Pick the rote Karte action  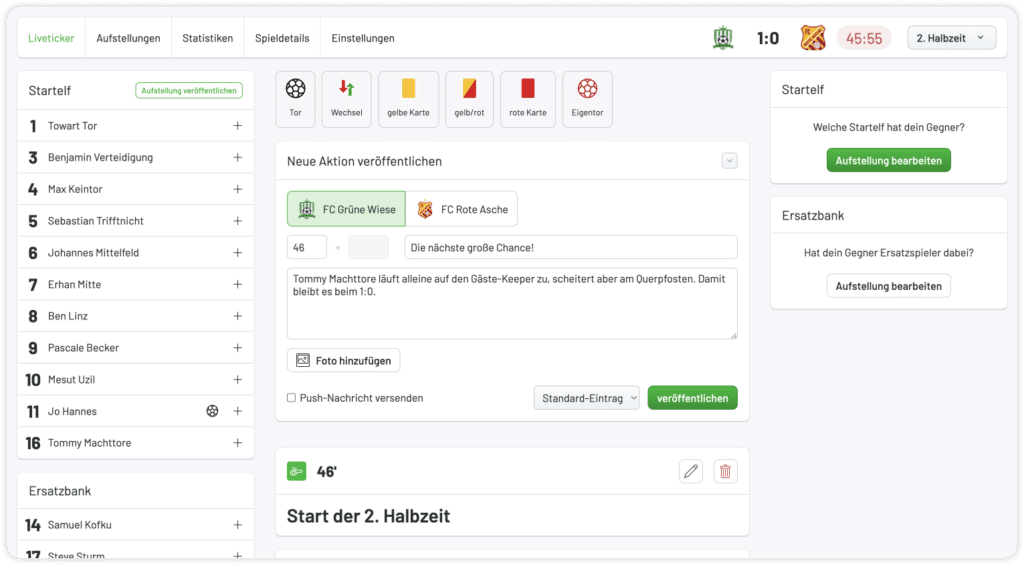click(528, 99)
